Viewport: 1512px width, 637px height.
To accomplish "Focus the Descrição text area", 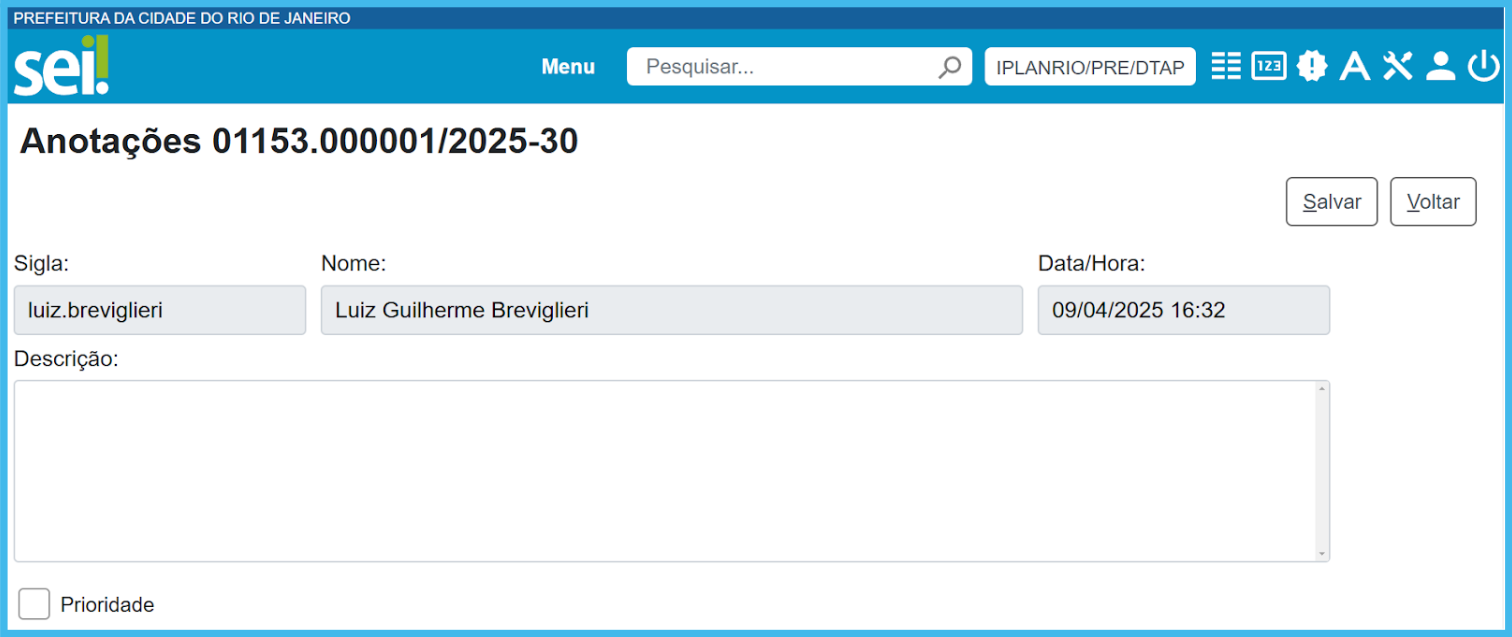I will pyautogui.click(x=660, y=470).
